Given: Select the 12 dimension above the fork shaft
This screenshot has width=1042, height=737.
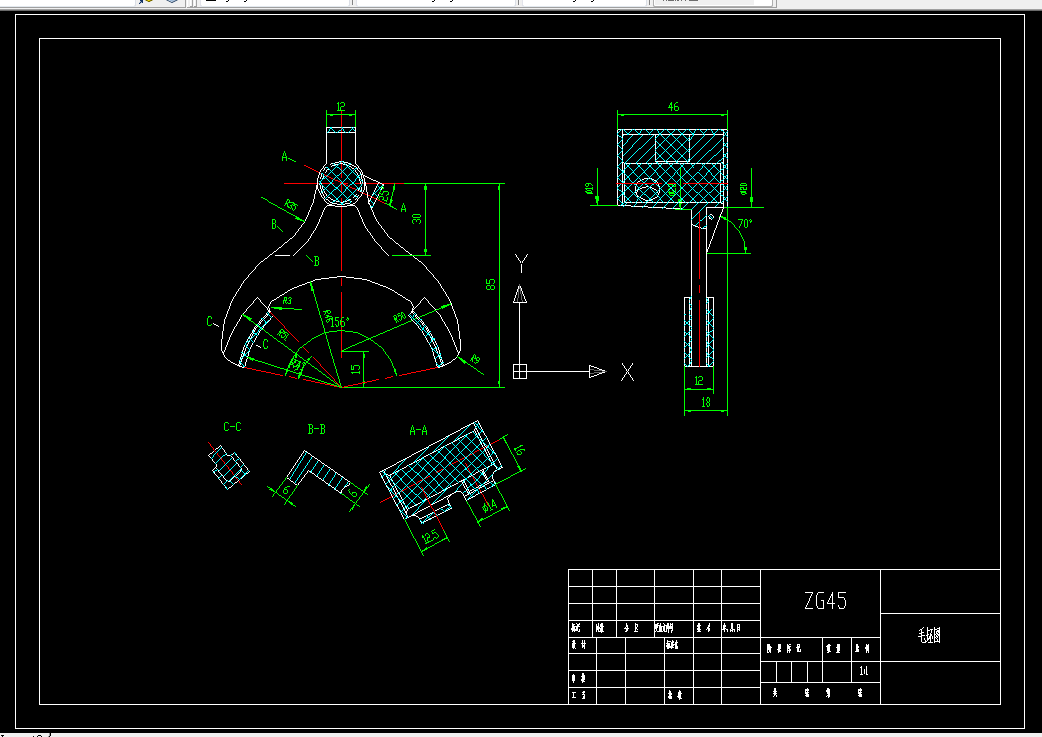Looking at the screenshot, I should (341, 106).
